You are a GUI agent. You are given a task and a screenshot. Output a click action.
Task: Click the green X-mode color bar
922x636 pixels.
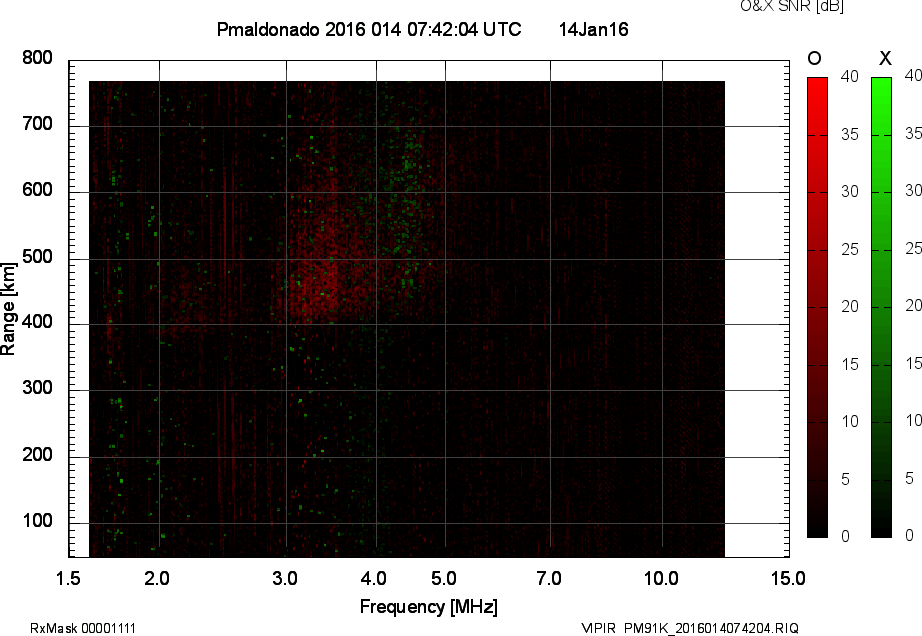tap(881, 307)
